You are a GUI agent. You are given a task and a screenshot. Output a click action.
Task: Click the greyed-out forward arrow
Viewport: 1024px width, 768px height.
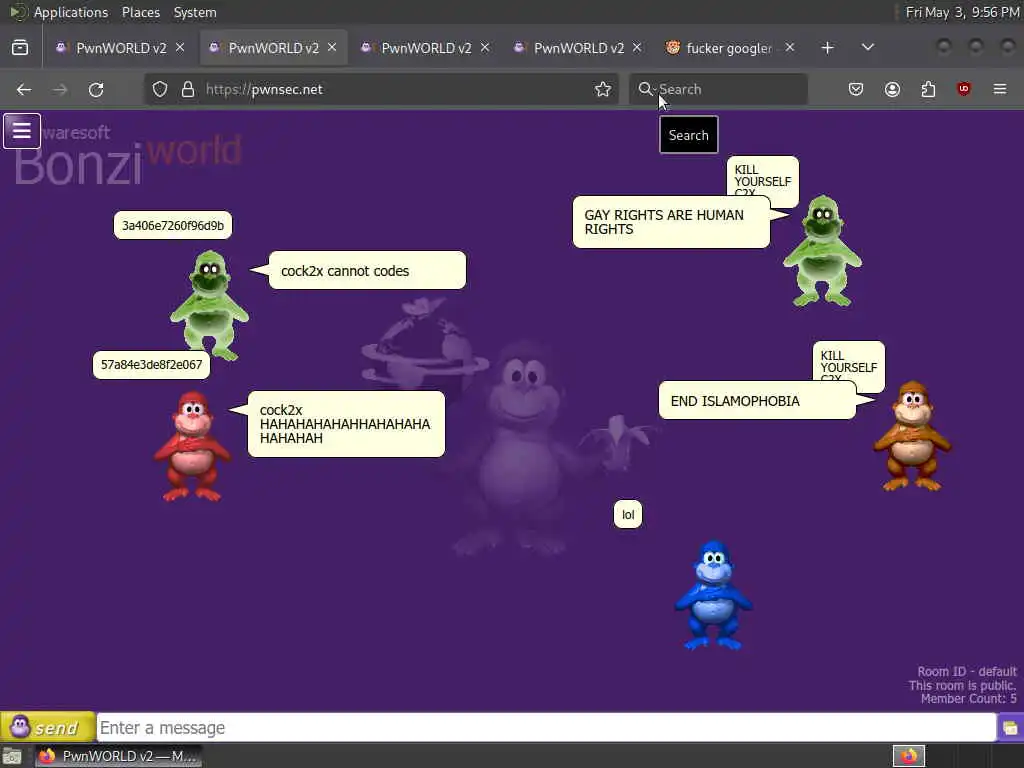pos(60,89)
